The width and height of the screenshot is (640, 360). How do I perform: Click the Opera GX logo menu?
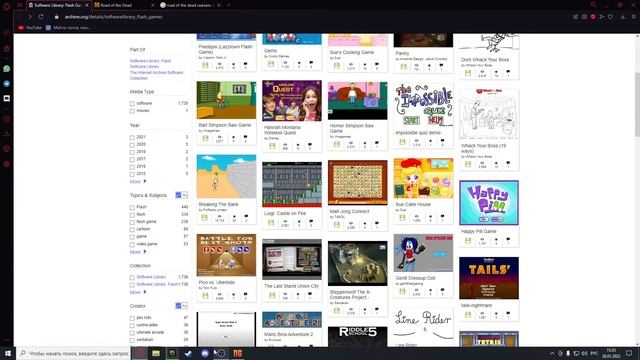coord(6,5)
